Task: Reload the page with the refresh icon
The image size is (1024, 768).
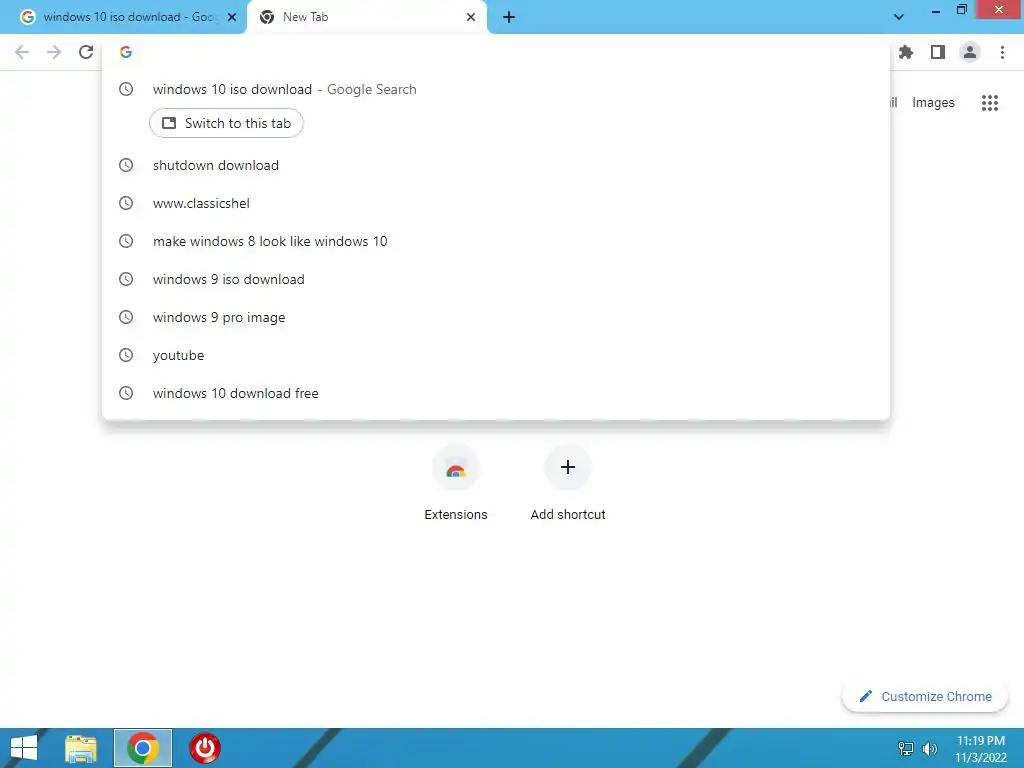Action: (86, 52)
